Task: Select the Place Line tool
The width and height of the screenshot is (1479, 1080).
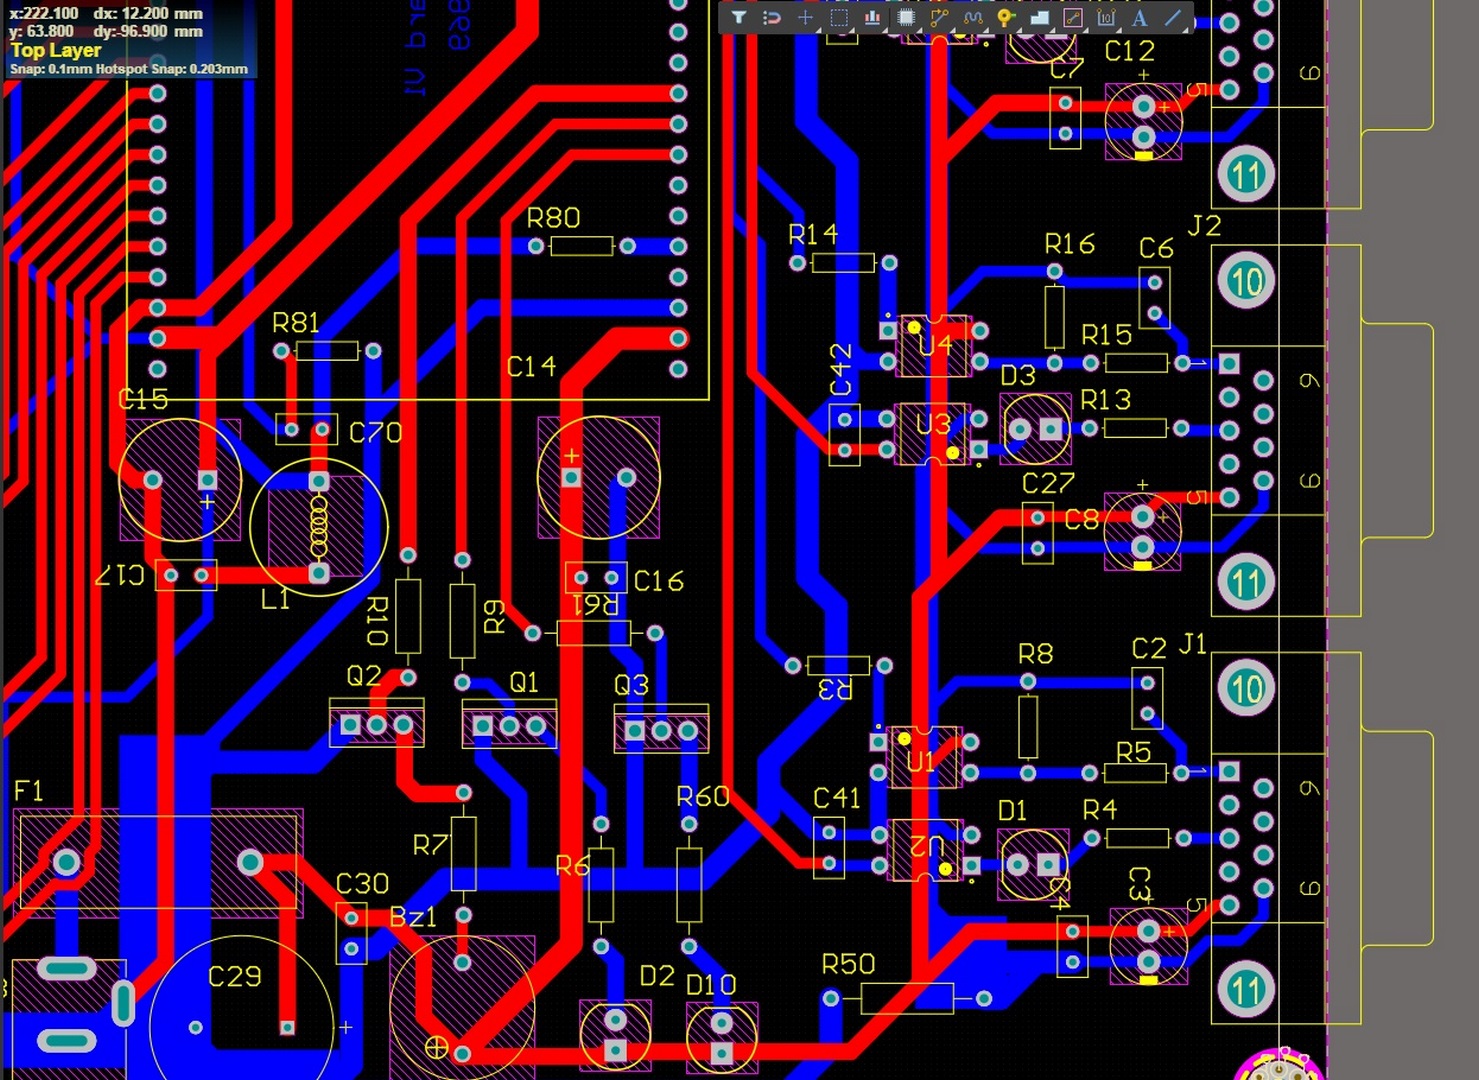Action: coord(1173,18)
